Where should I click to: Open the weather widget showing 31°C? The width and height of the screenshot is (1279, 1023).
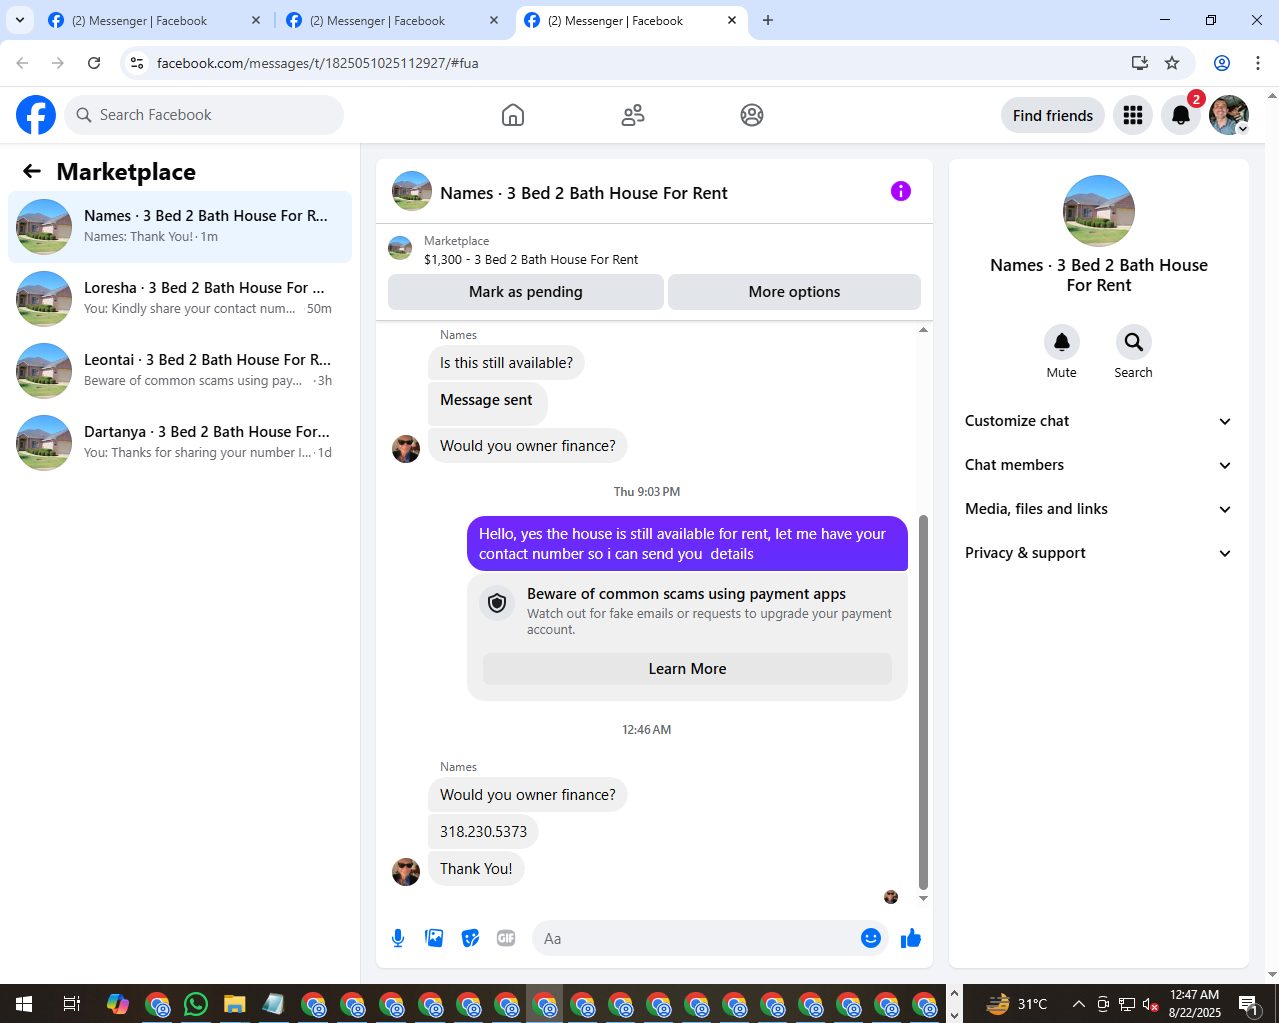pyautogui.click(x=1015, y=1004)
